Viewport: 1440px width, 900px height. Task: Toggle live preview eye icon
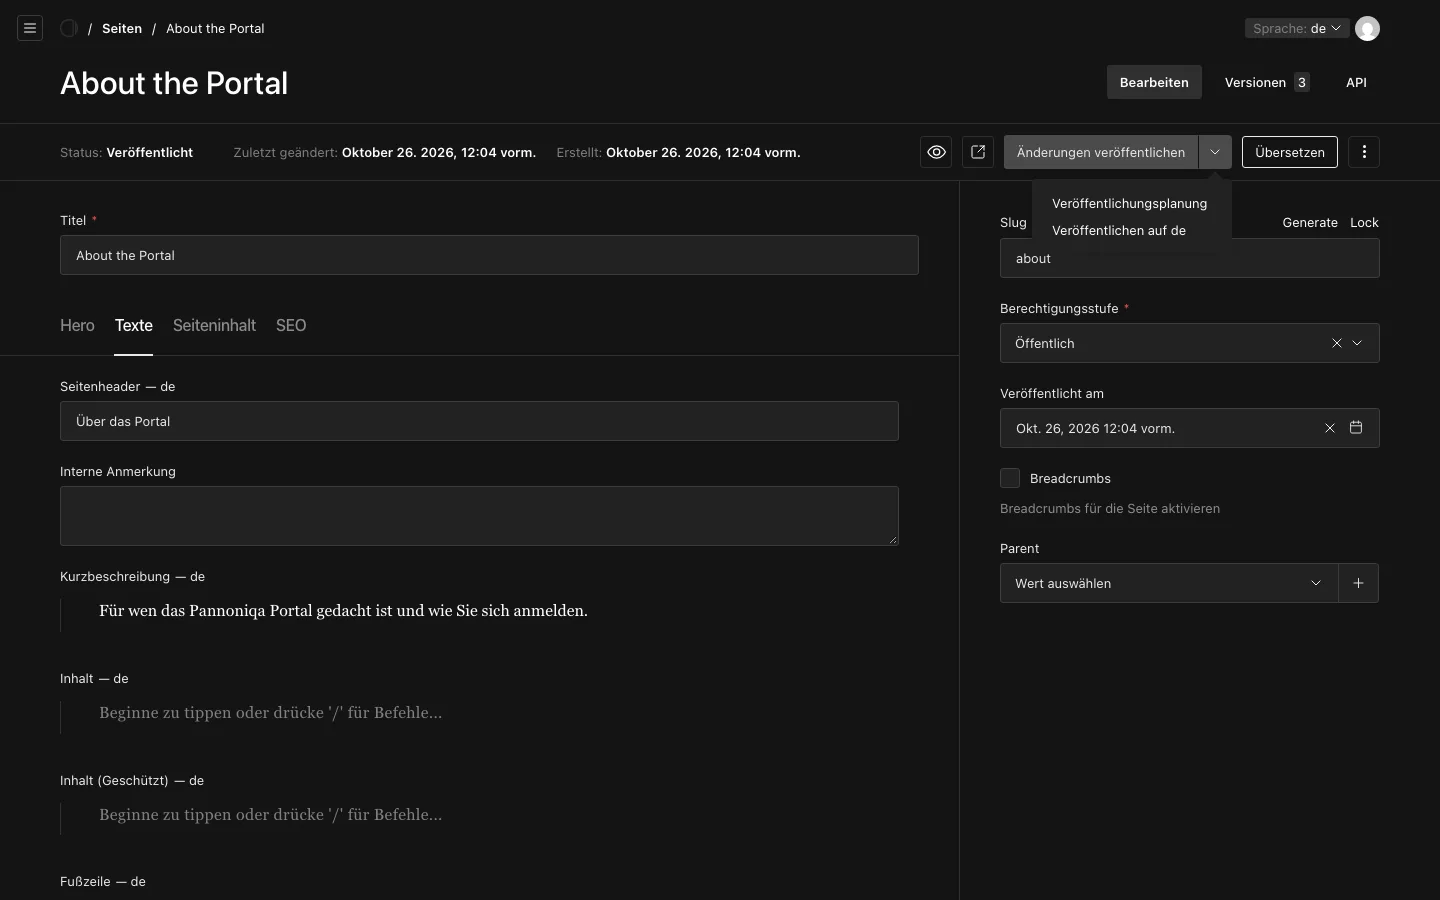coord(936,152)
